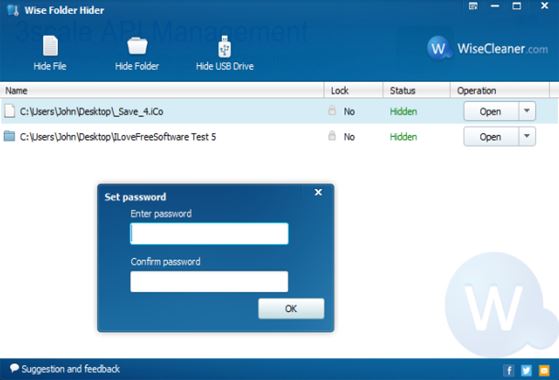This screenshot has width=559, height=380.
Task: Click the lock icon for _Save_4.iCo
Action: [332, 111]
